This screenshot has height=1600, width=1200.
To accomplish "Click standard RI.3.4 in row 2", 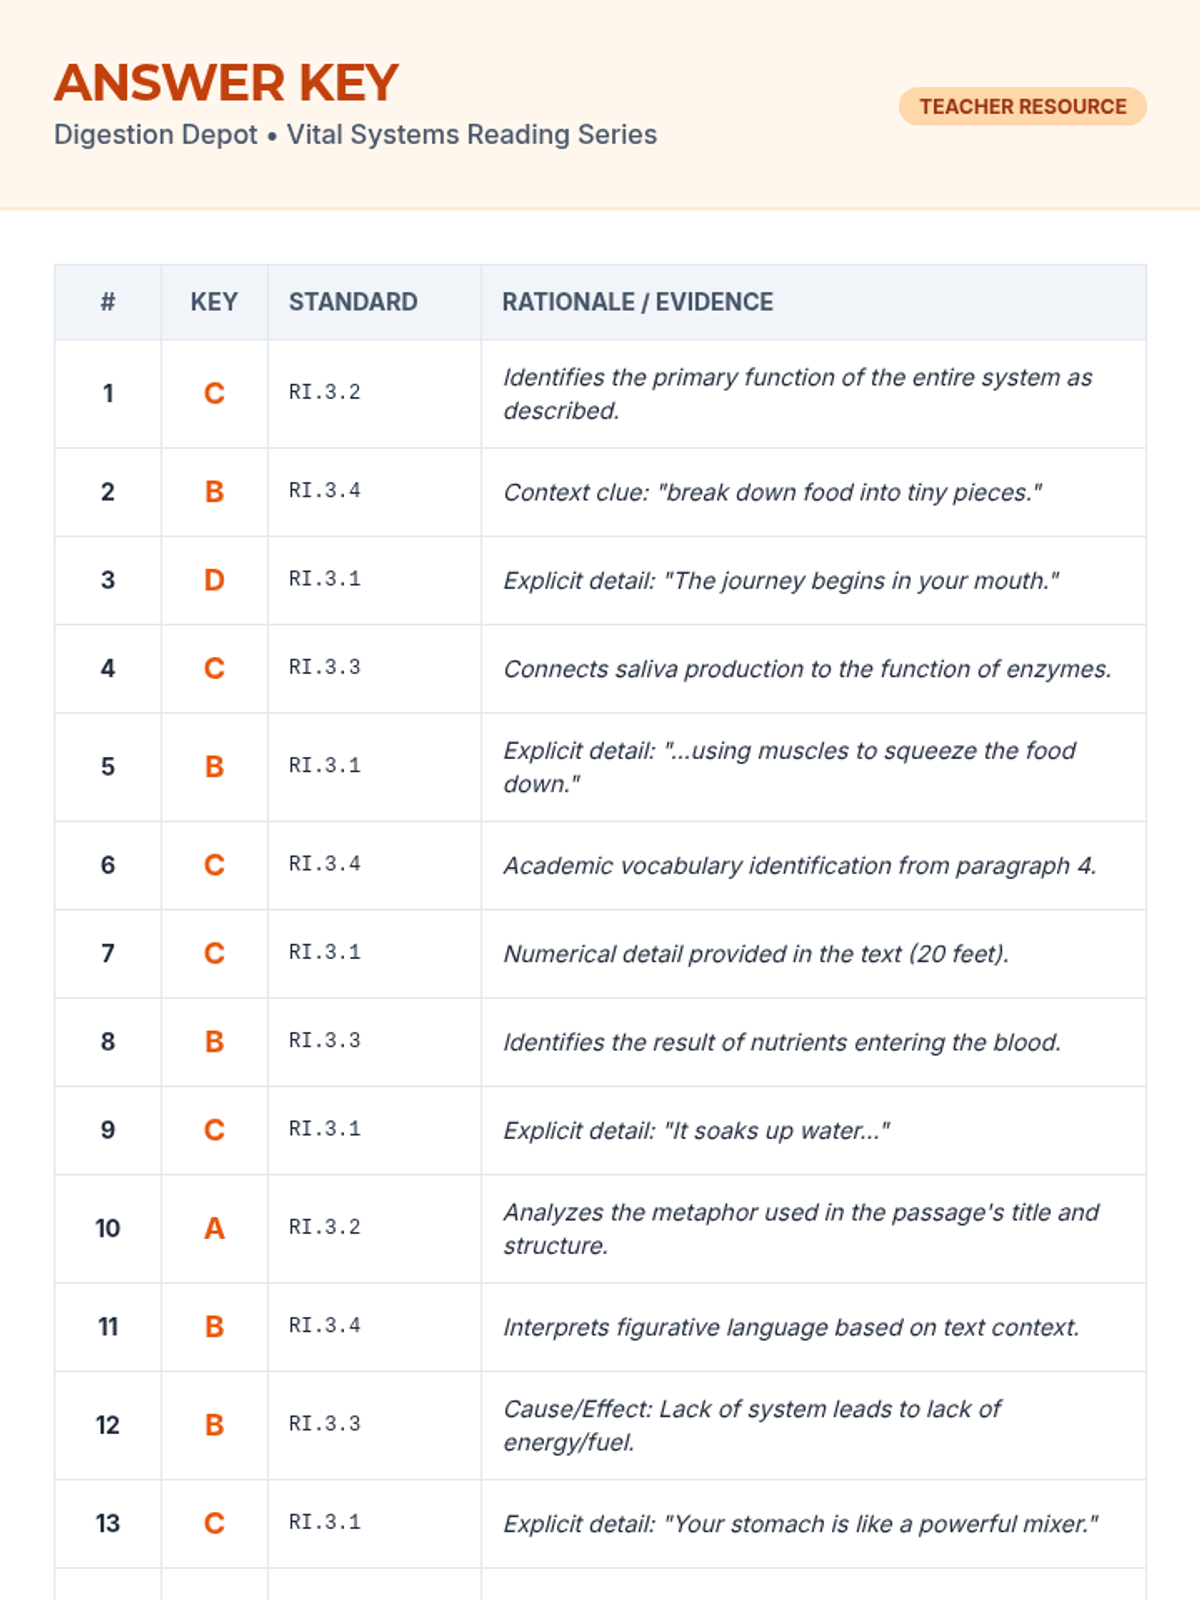I will pyautogui.click(x=324, y=491).
